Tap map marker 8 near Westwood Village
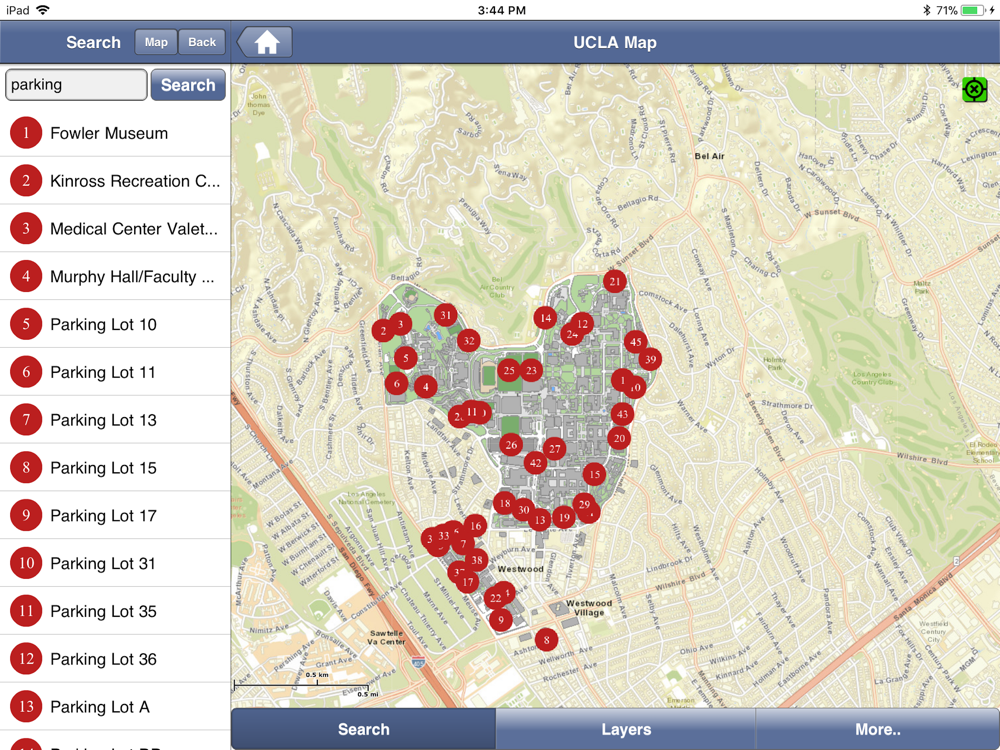Viewport: 1000px width, 750px height. click(x=547, y=640)
